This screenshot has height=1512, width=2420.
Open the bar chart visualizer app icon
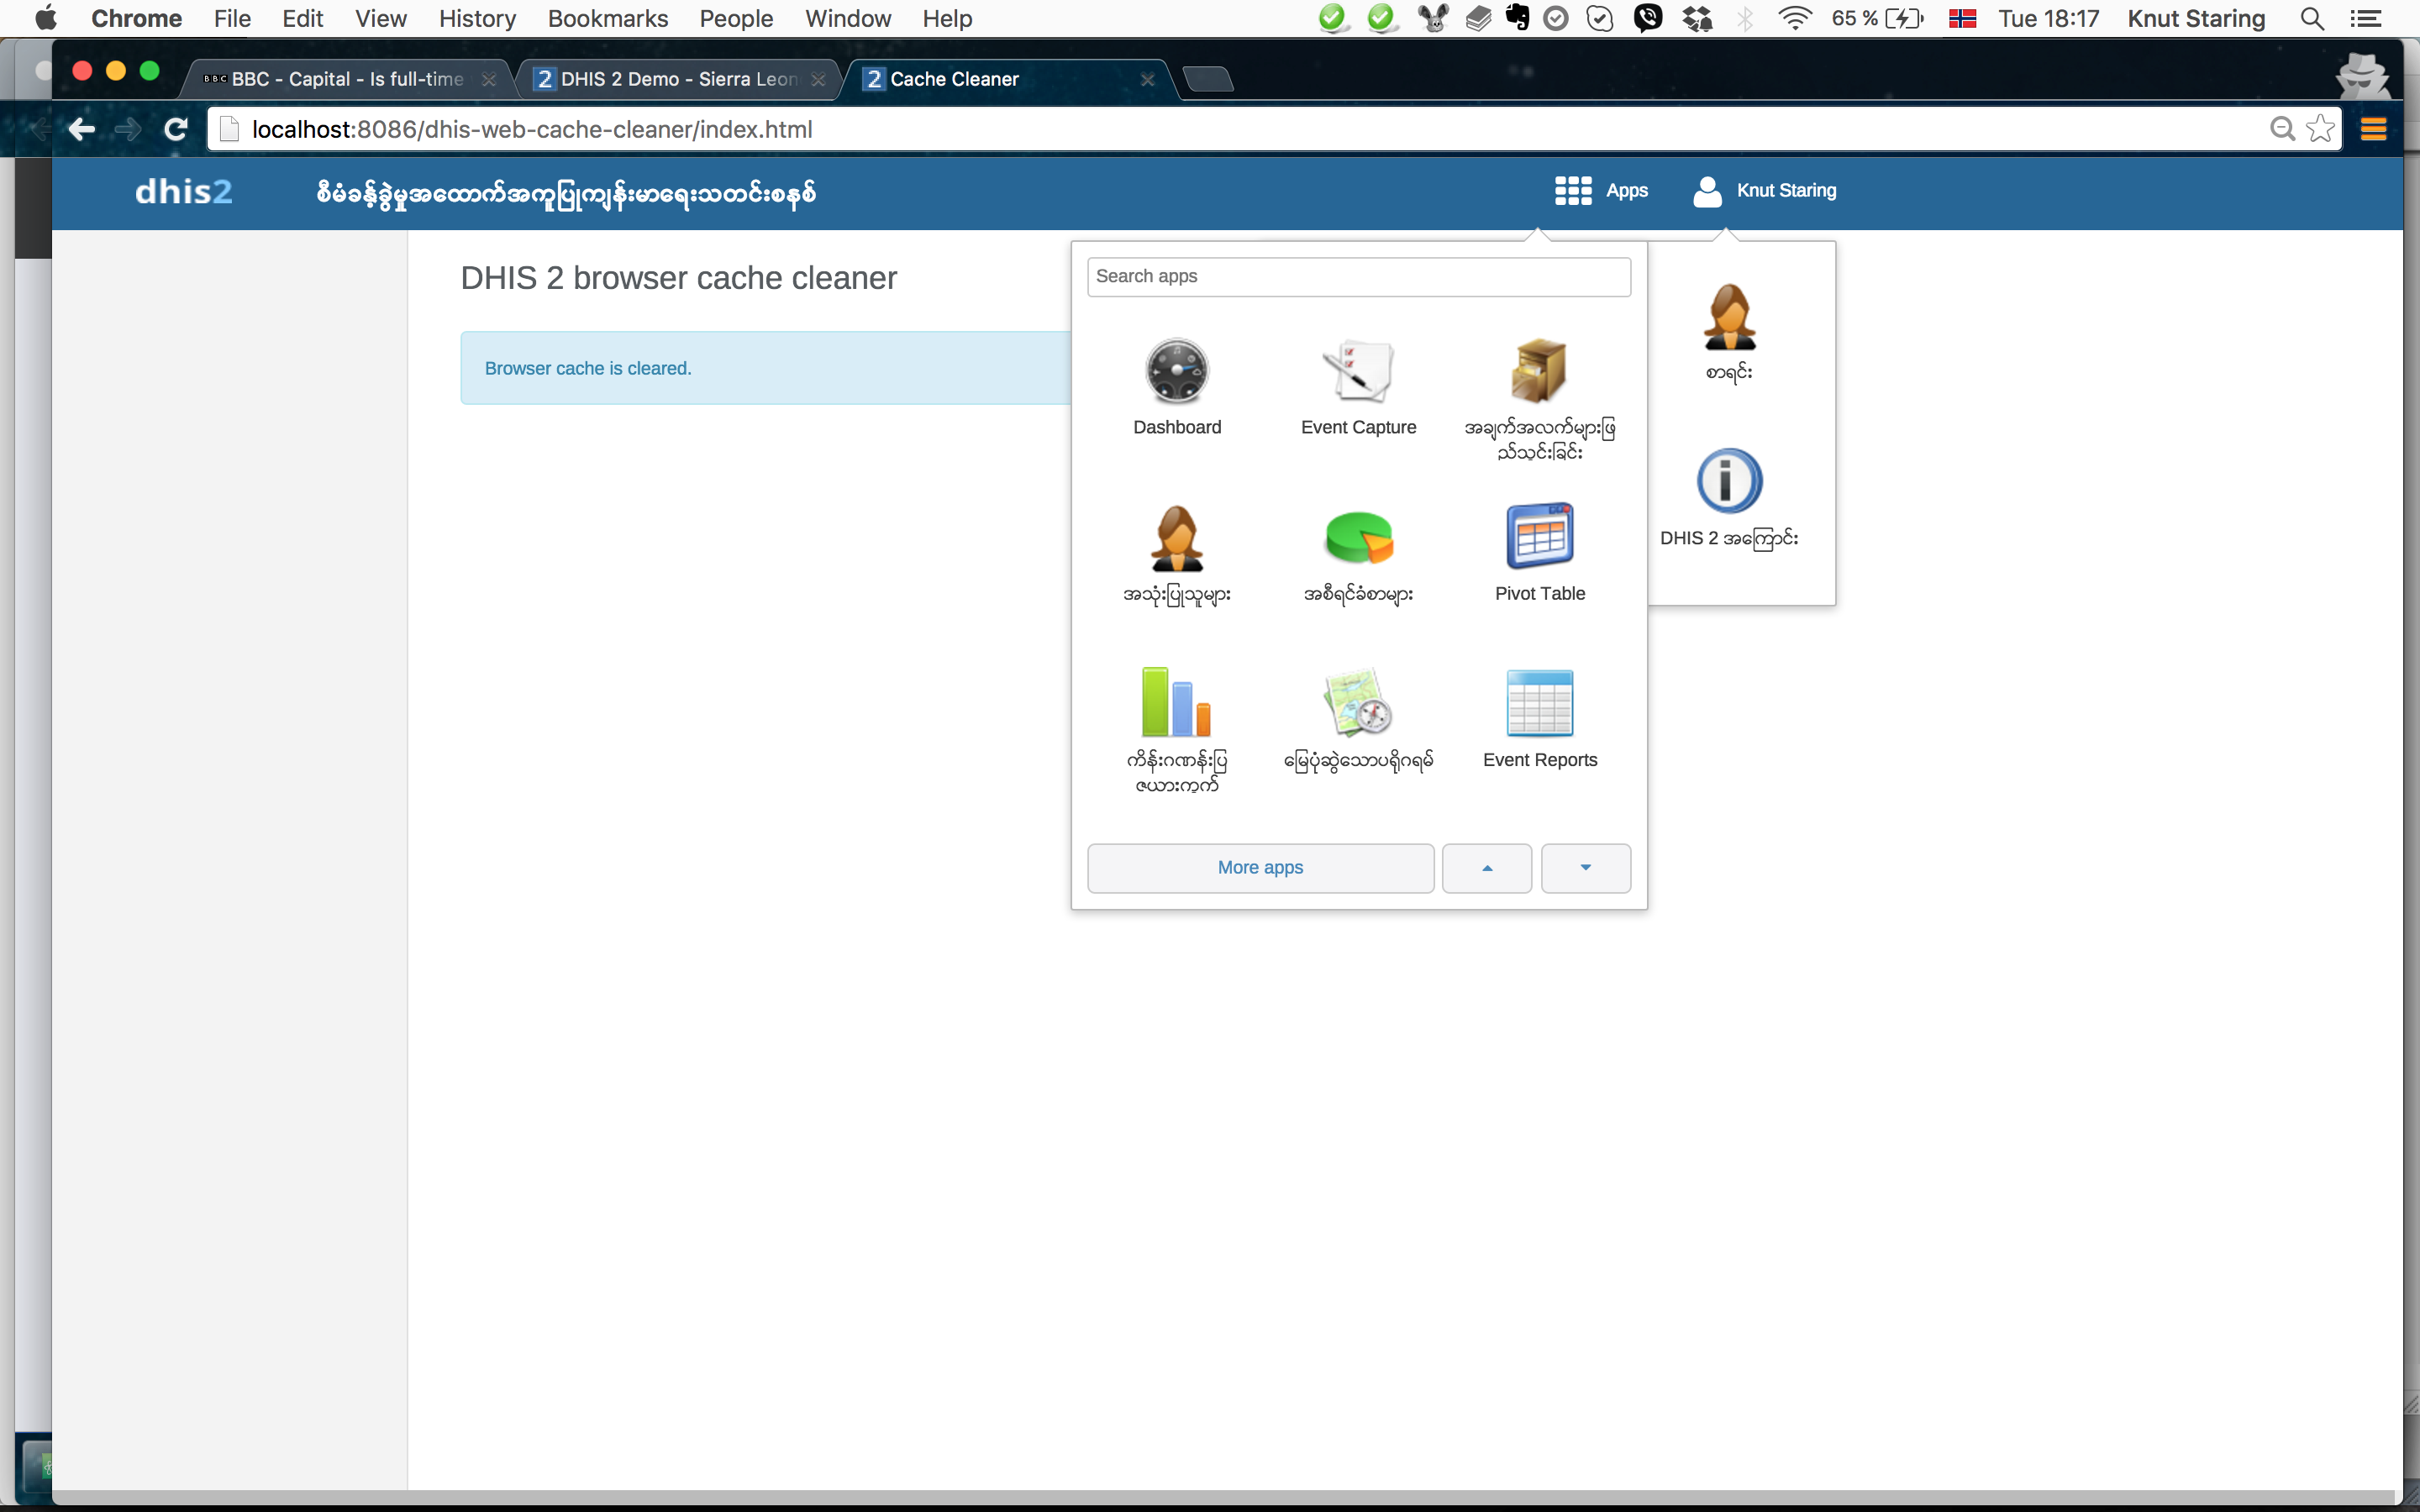pos(1176,704)
